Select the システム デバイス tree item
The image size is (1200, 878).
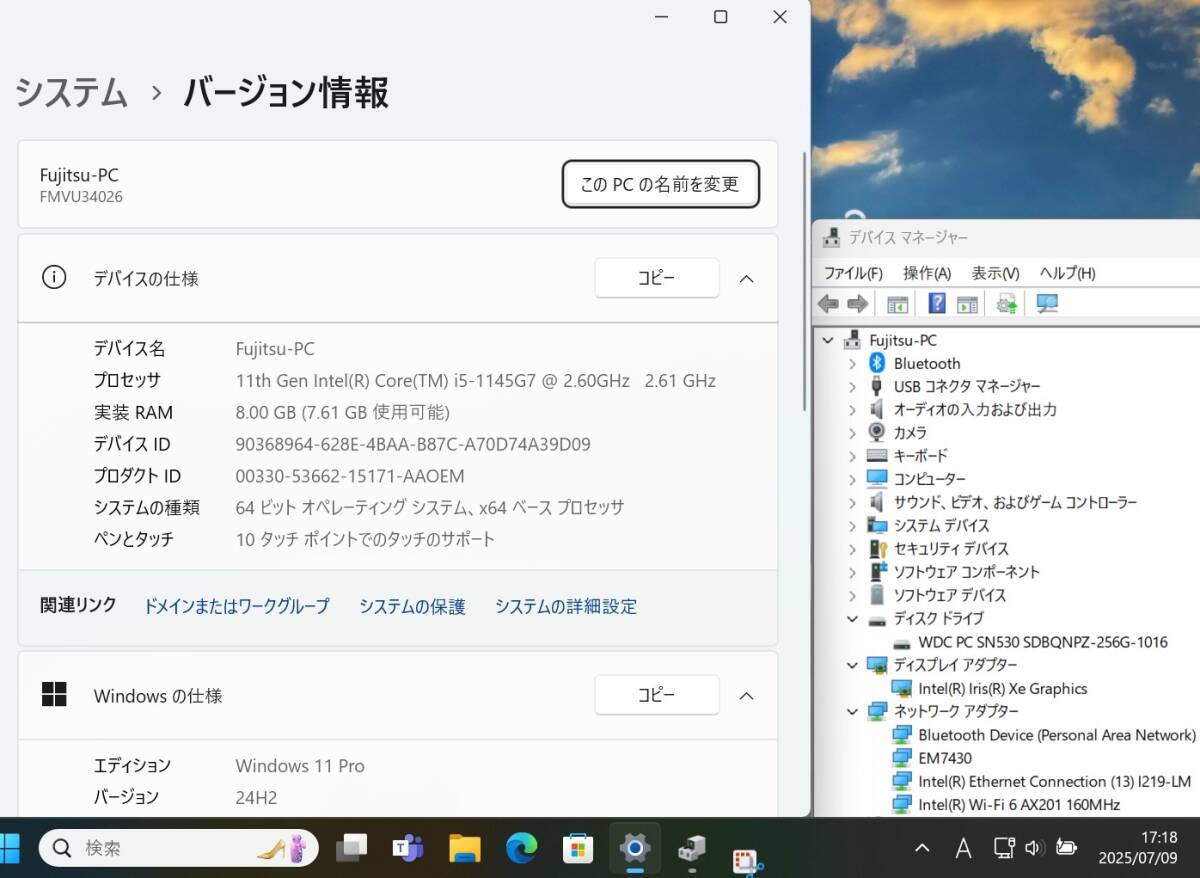tap(941, 525)
